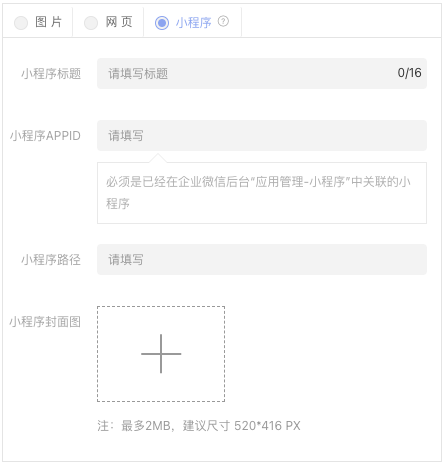Viewport: 445px width, 465px height.
Task: Click the dashed cover image upload box
Action: click(161, 354)
